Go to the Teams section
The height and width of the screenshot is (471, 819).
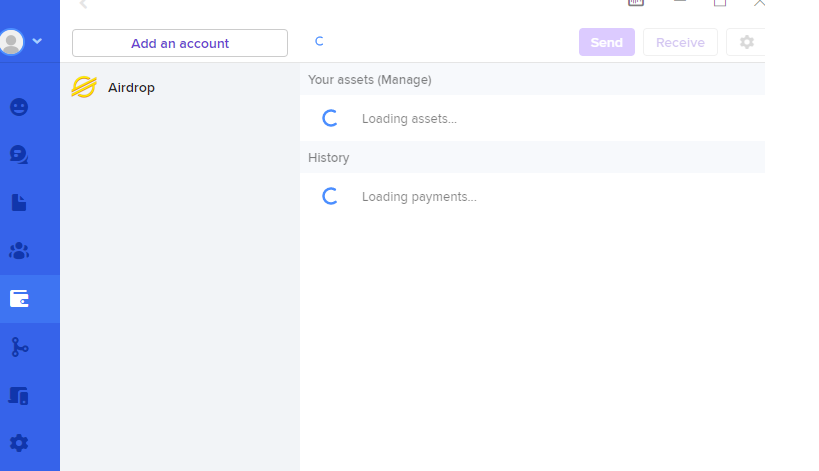pyautogui.click(x=19, y=251)
